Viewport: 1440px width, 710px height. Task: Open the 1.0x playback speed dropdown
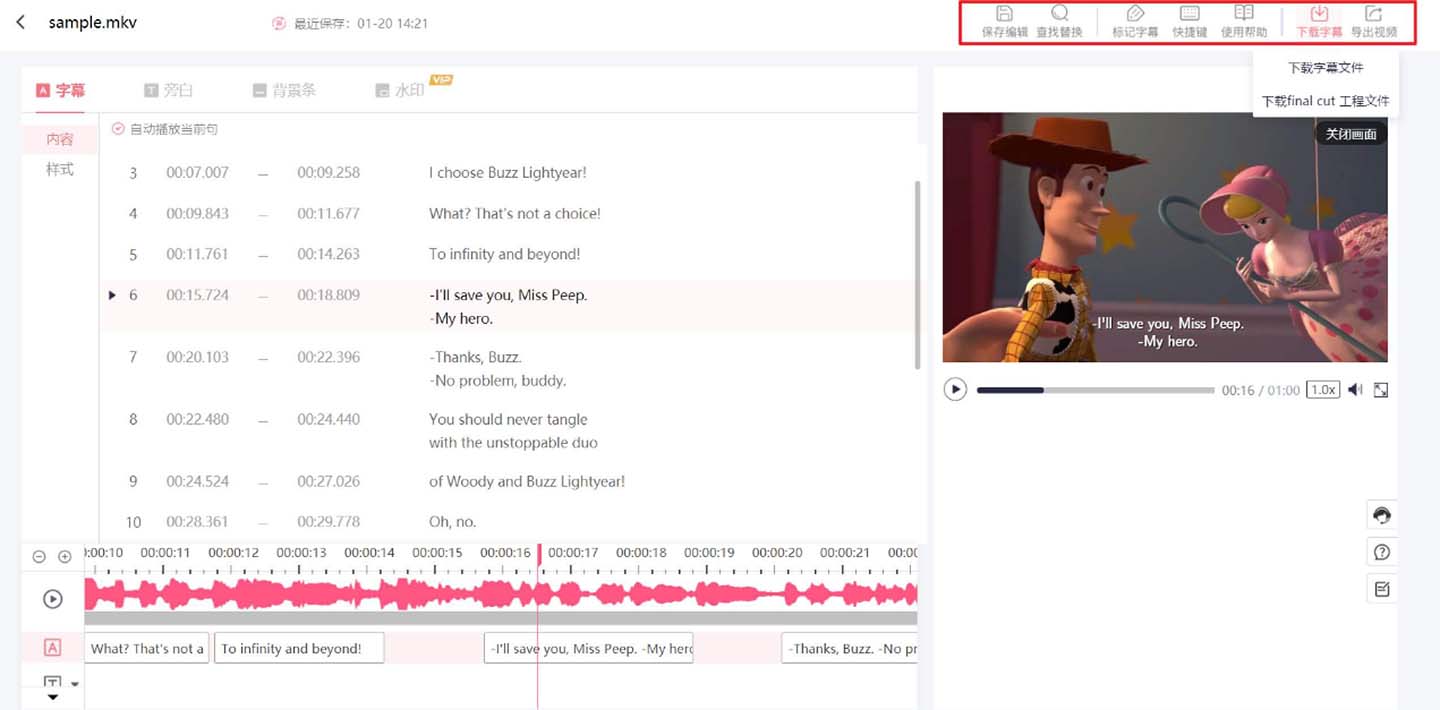[x=1323, y=390]
